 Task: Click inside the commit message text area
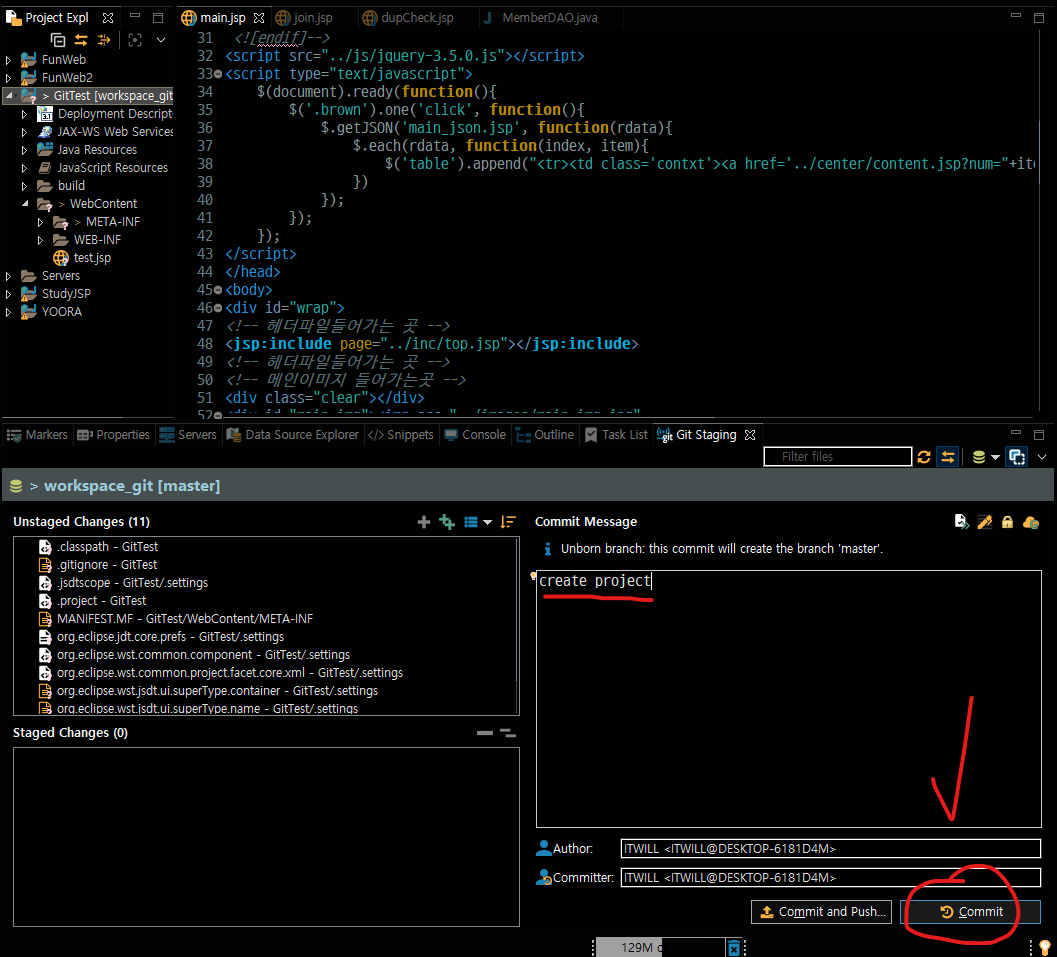point(789,699)
